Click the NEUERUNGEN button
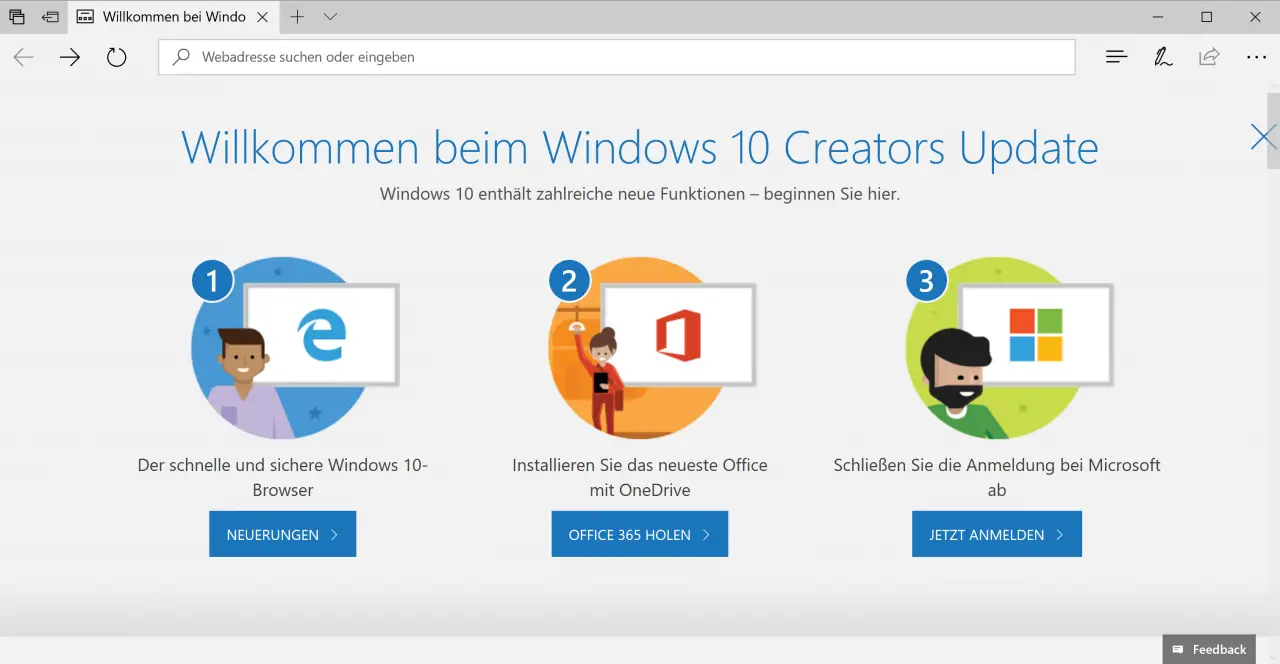 (x=282, y=534)
